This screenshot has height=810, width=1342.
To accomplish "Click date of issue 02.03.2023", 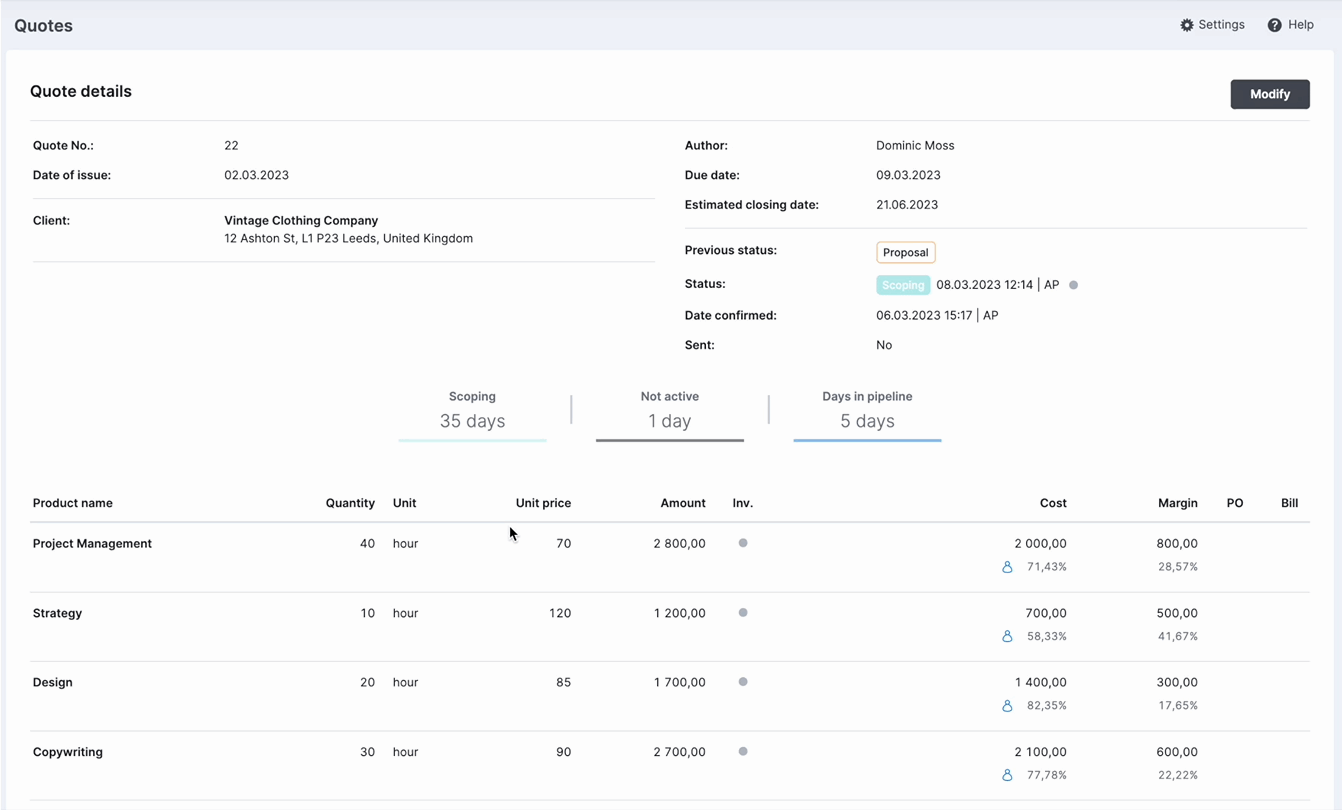I will [x=256, y=175].
